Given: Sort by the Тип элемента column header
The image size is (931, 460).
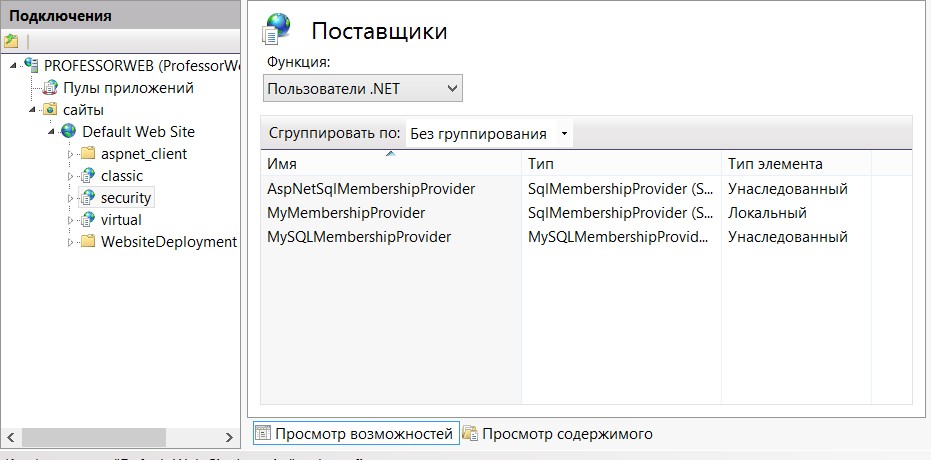Looking at the screenshot, I should [x=796, y=164].
